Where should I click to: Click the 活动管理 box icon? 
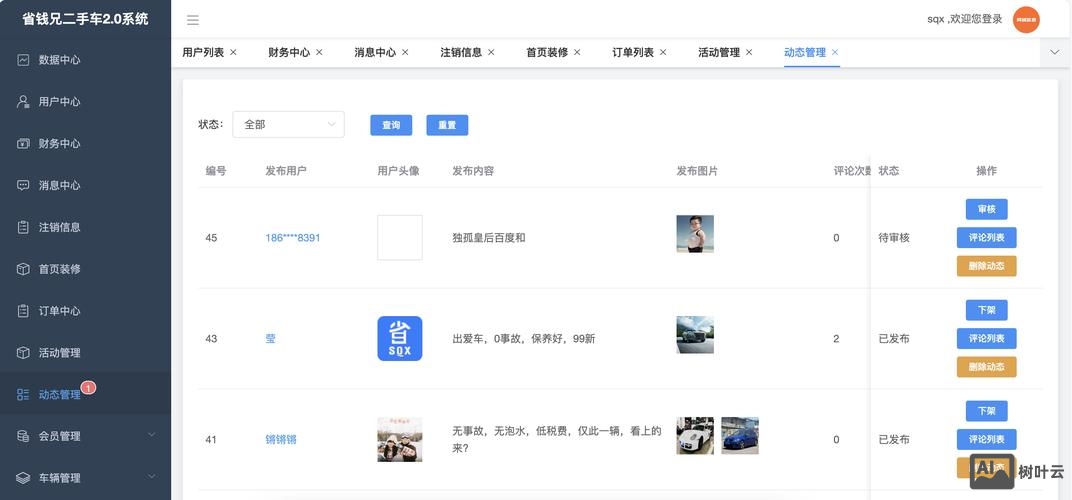click(x=23, y=353)
